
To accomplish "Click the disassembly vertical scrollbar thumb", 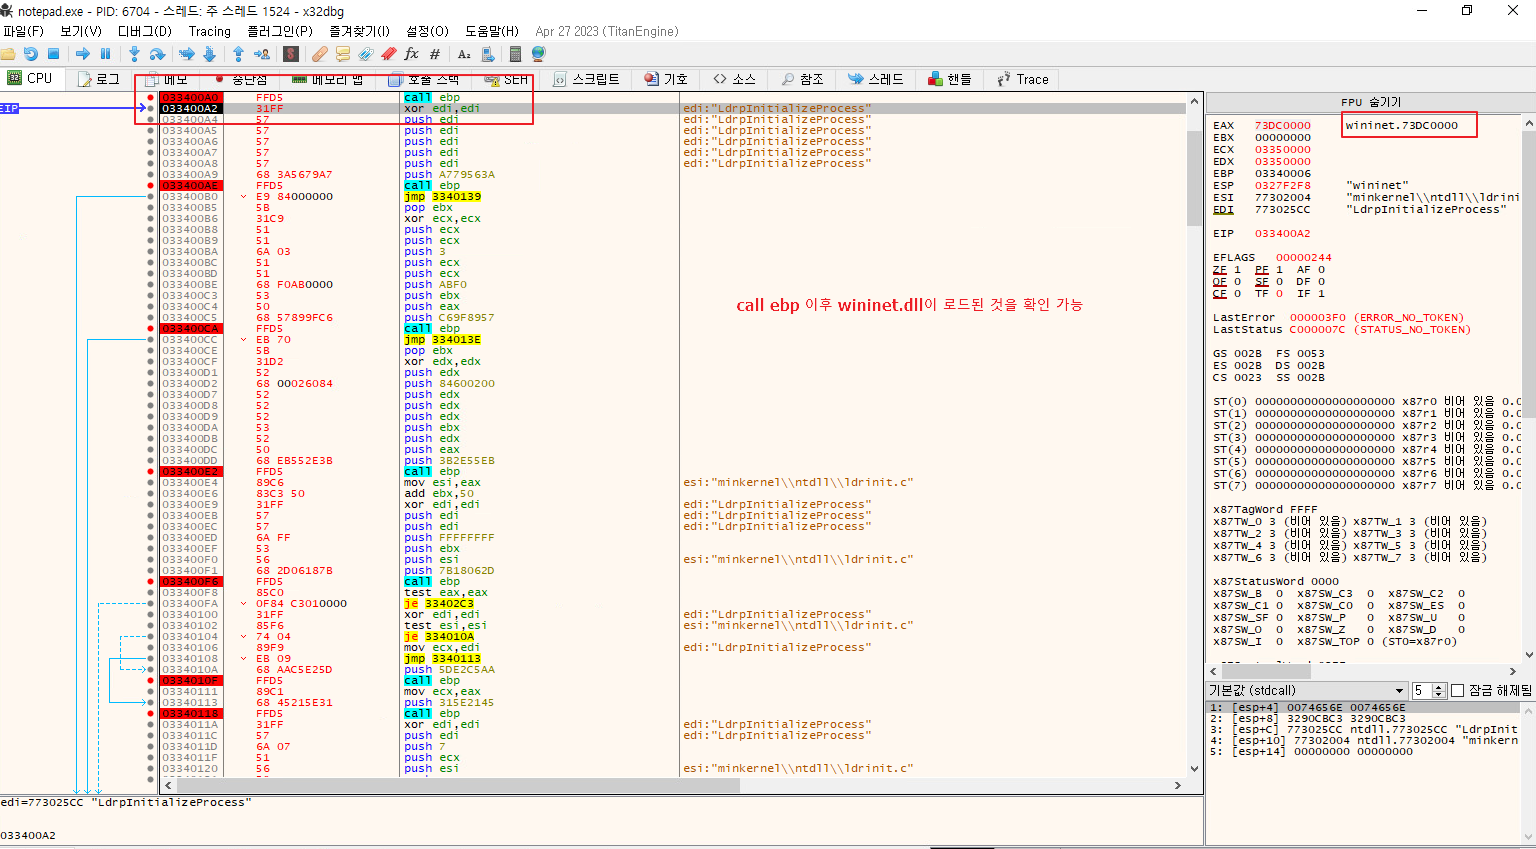I will click(x=1194, y=176).
